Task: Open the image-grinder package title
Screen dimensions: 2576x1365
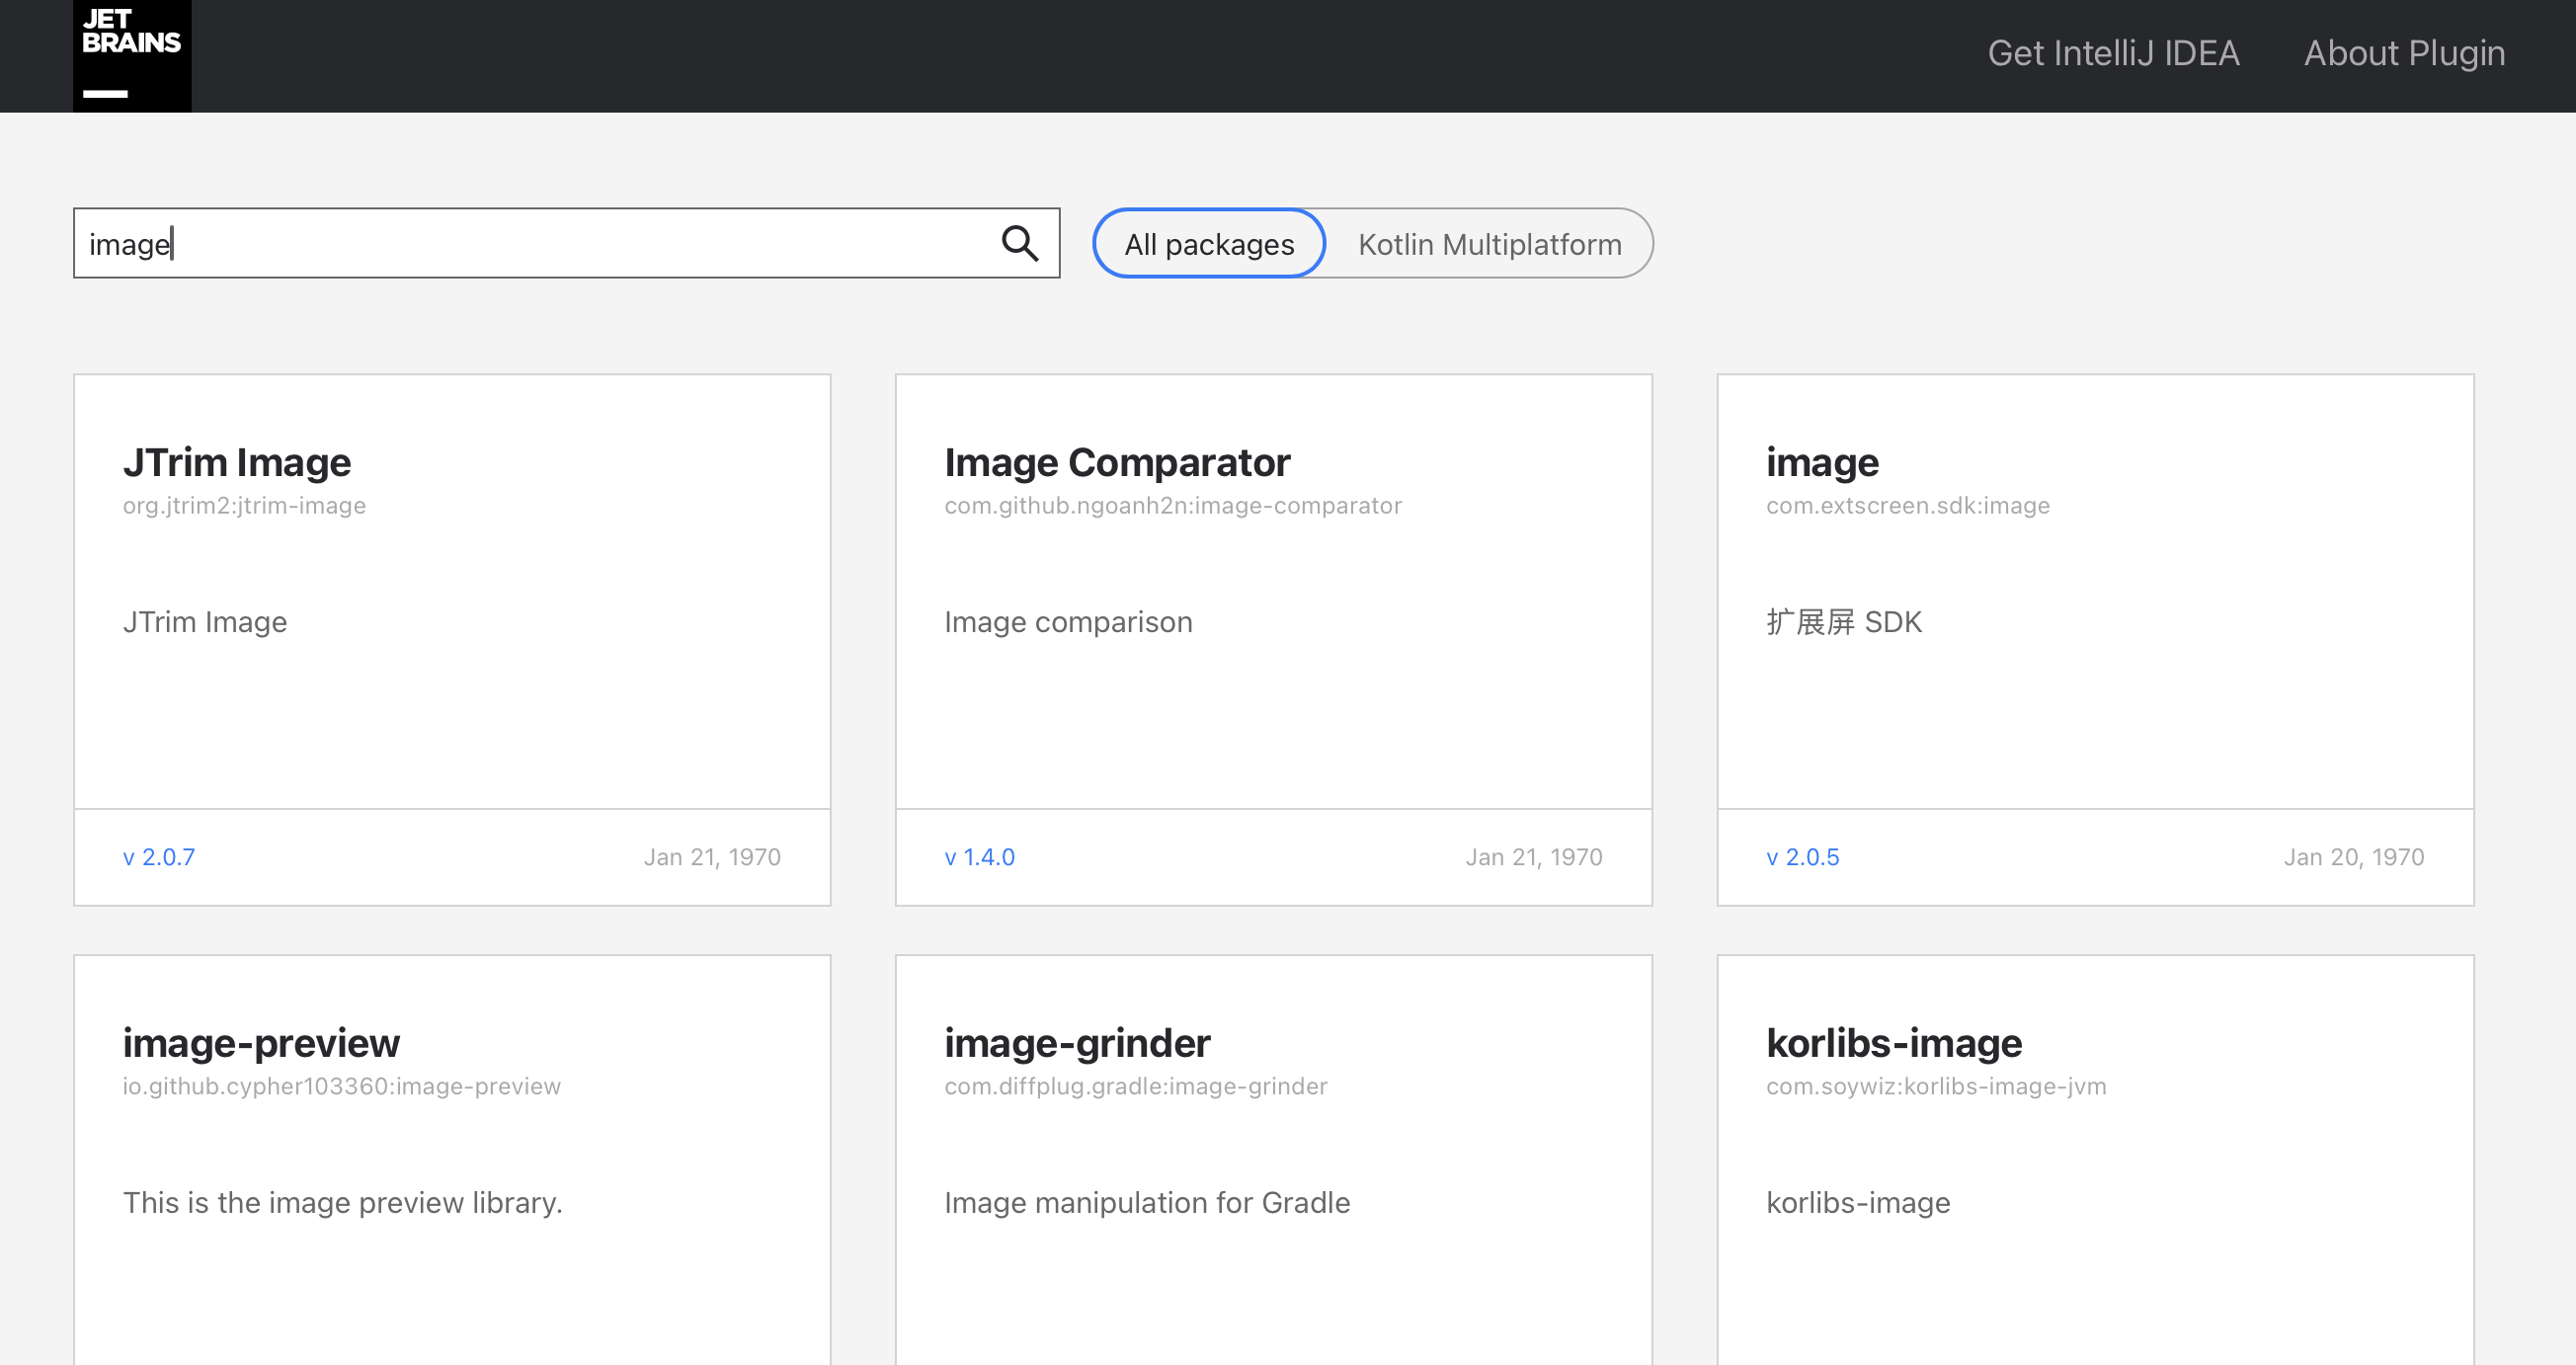Action: click(1077, 1043)
